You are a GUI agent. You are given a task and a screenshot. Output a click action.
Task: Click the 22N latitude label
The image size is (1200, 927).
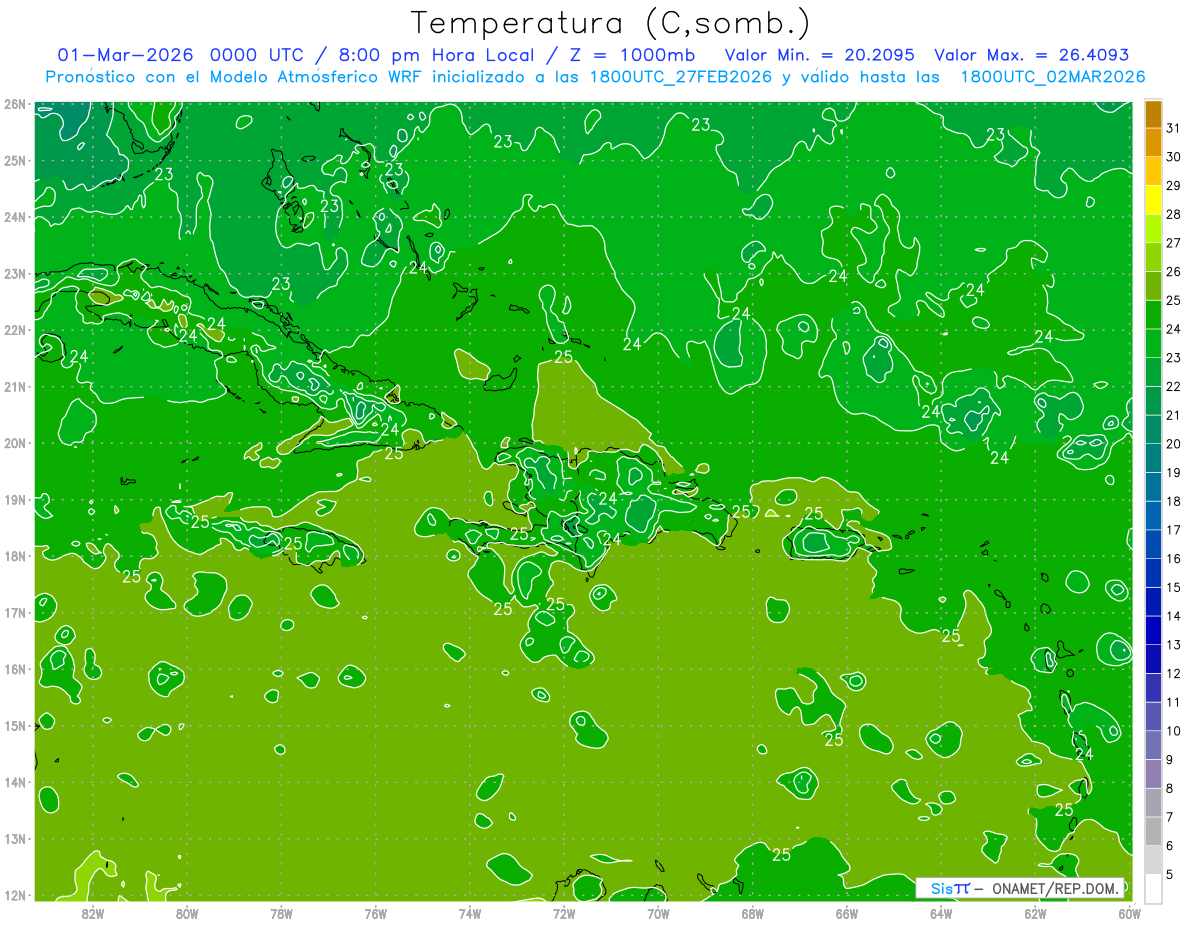(x=14, y=330)
